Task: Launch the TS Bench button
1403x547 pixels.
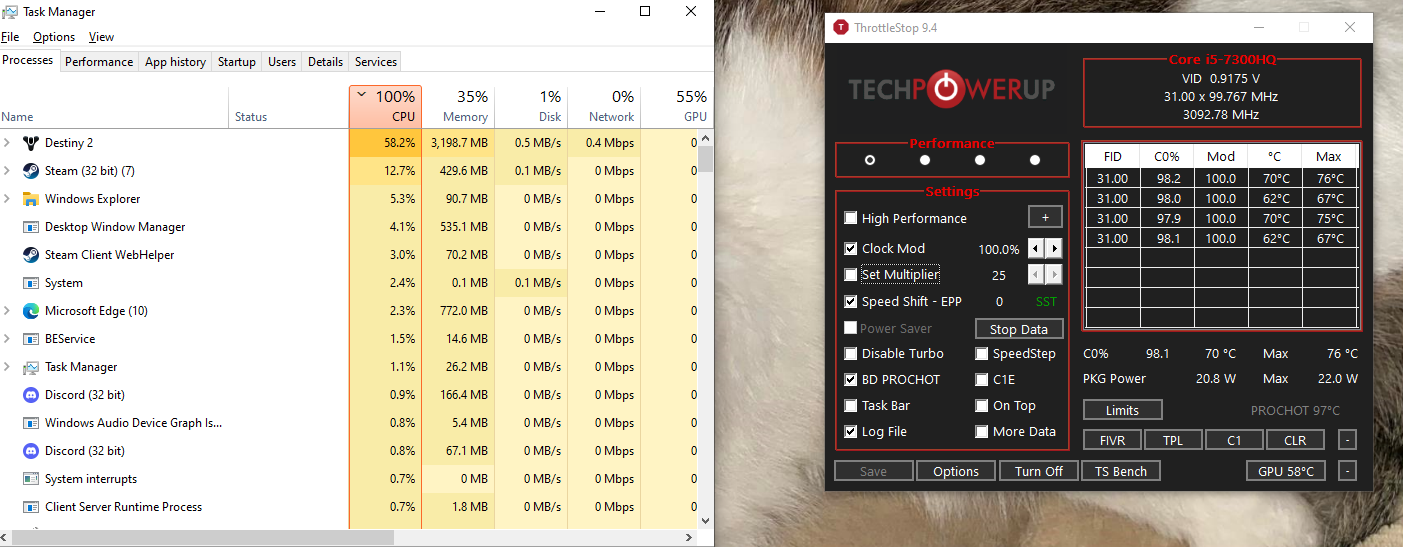Action: (x=1121, y=471)
